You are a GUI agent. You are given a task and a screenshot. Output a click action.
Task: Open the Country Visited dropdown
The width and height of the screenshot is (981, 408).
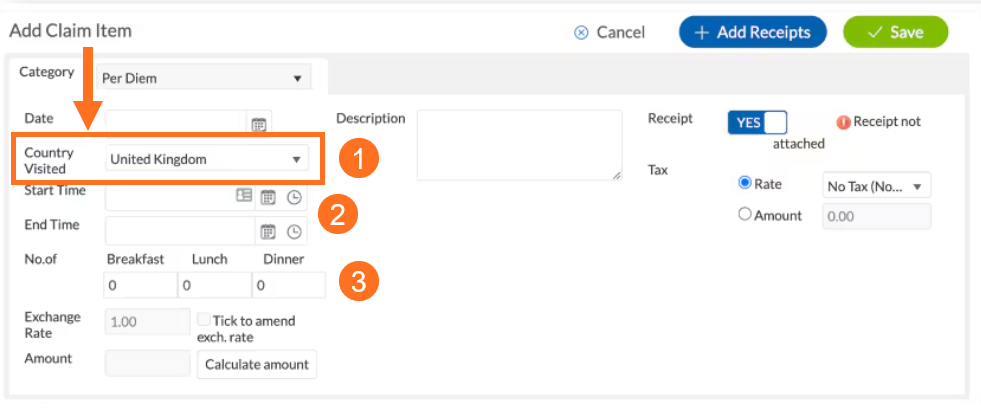click(207, 159)
